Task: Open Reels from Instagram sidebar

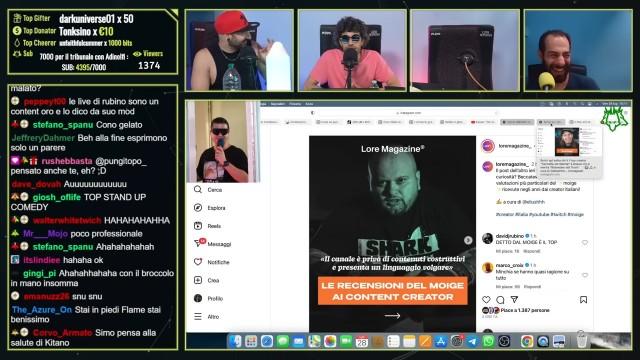Action: (207, 226)
